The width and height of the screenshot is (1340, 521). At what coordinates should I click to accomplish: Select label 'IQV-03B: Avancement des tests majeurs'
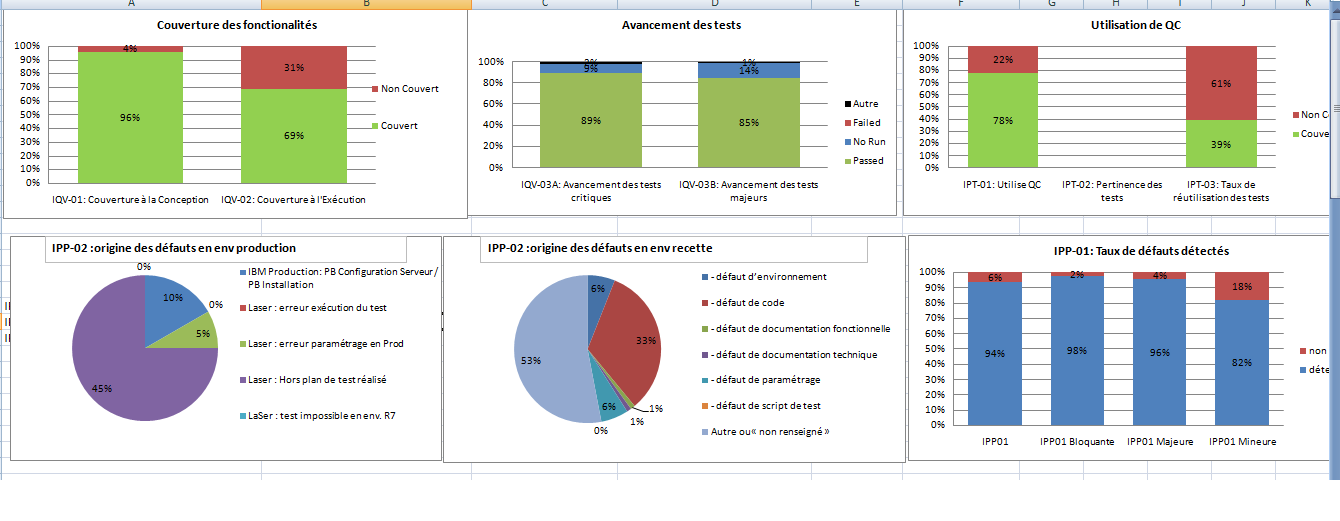coord(747,191)
